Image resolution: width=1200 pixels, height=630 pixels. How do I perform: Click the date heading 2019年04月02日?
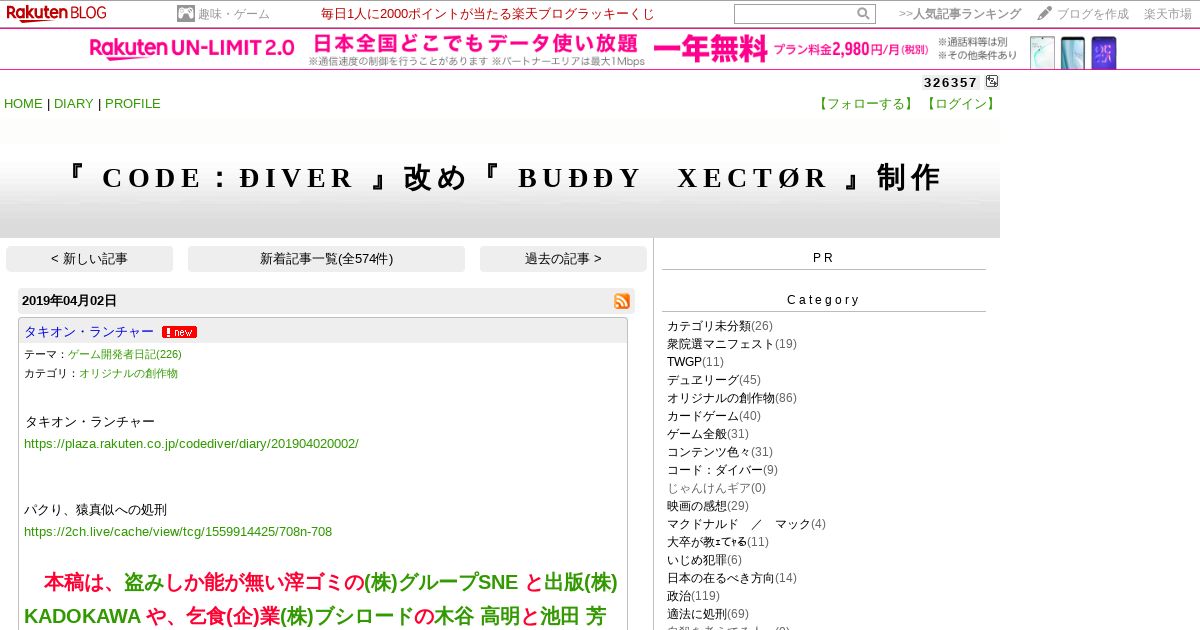pos(69,301)
